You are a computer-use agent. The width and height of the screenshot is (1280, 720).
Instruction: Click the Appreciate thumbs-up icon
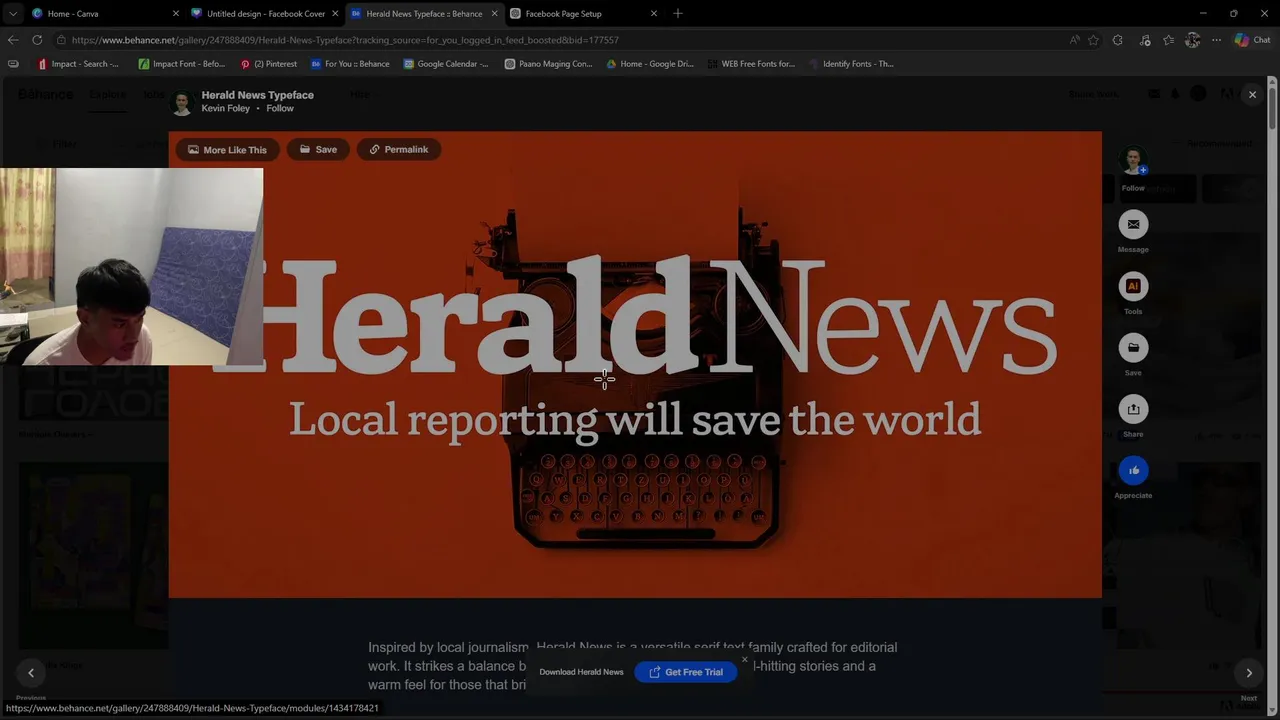pyautogui.click(x=1133, y=470)
